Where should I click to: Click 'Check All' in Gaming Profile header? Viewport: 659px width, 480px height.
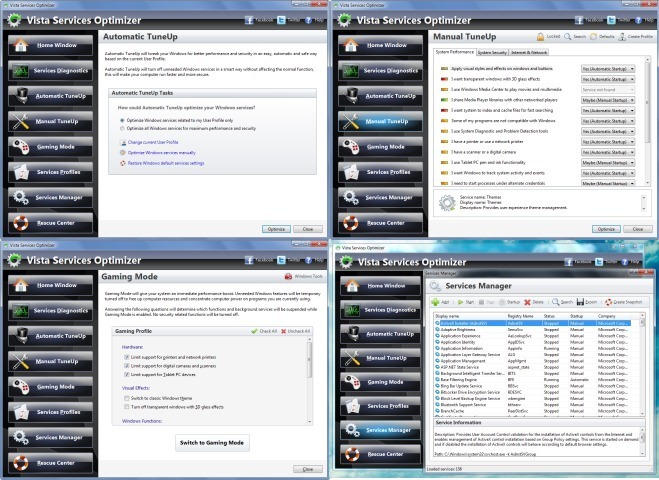264,331
